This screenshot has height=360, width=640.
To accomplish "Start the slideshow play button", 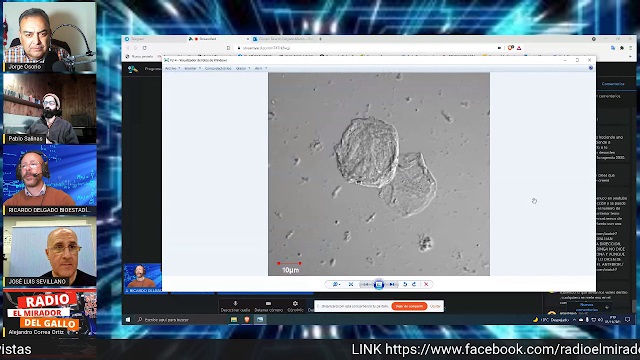I will click(x=379, y=284).
